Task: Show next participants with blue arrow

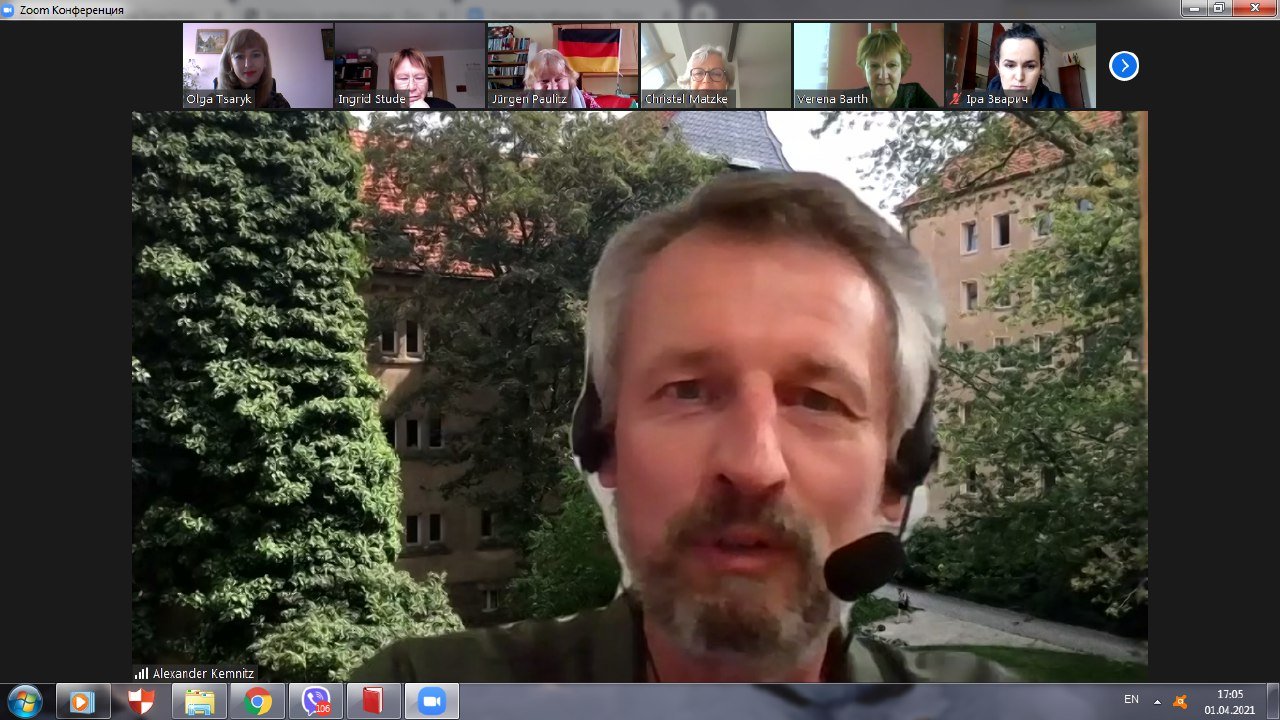Action: (x=1124, y=66)
